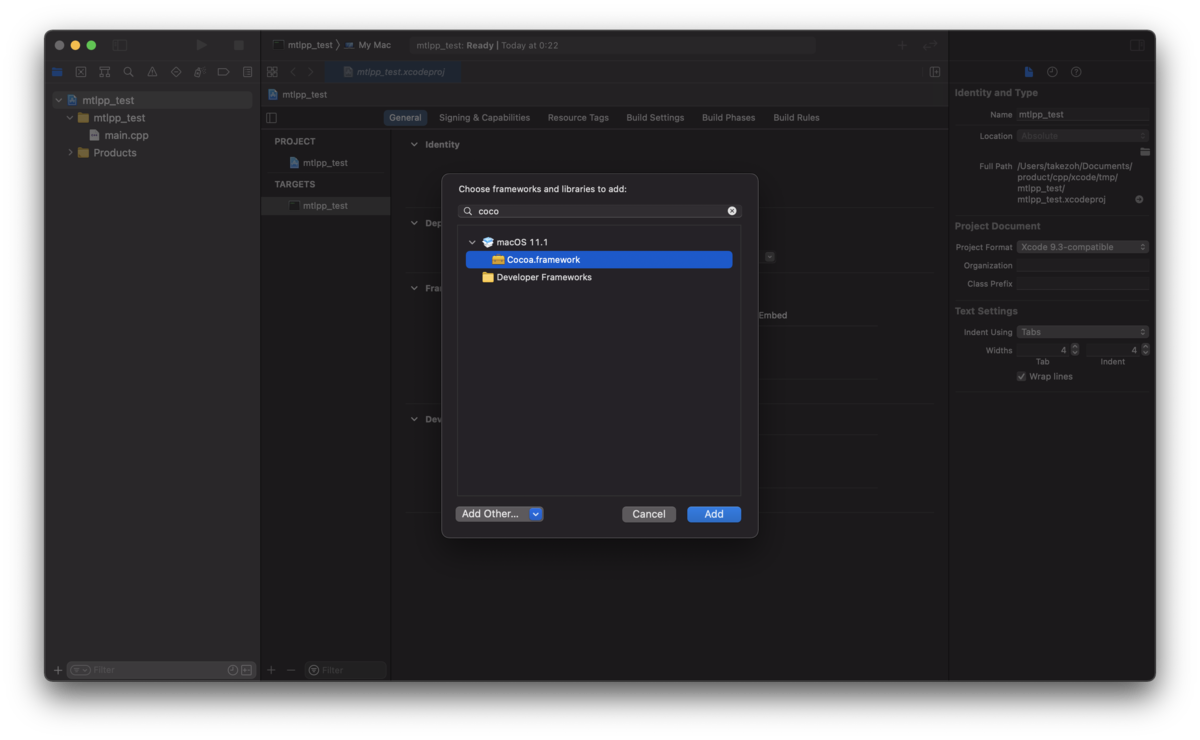Click the folder icon to choose location

coord(1145,152)
